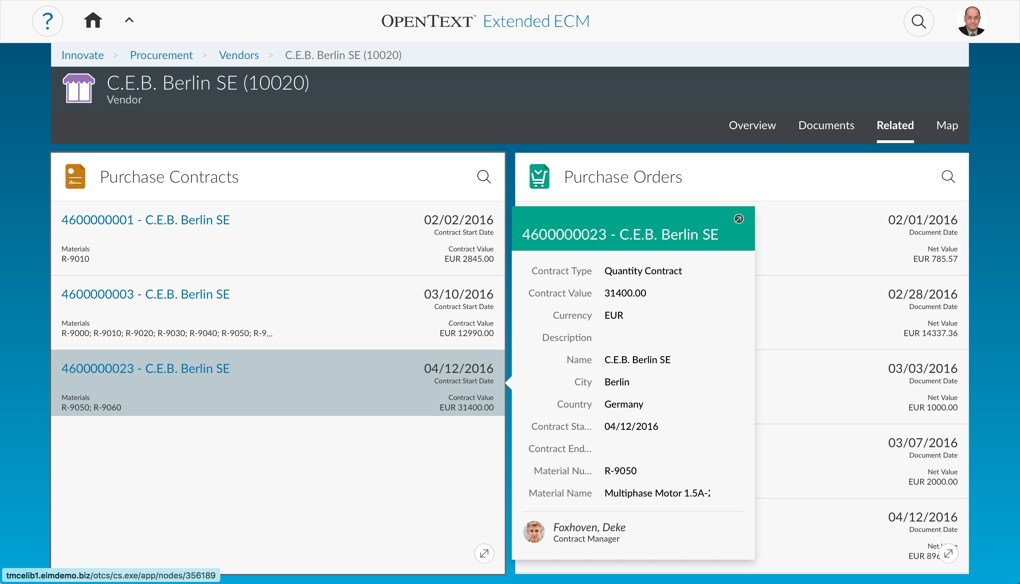This screenshot has width=1020, height=584.
Task: Navigate to Vendors breadcrumb
Action: click(239, 55)
